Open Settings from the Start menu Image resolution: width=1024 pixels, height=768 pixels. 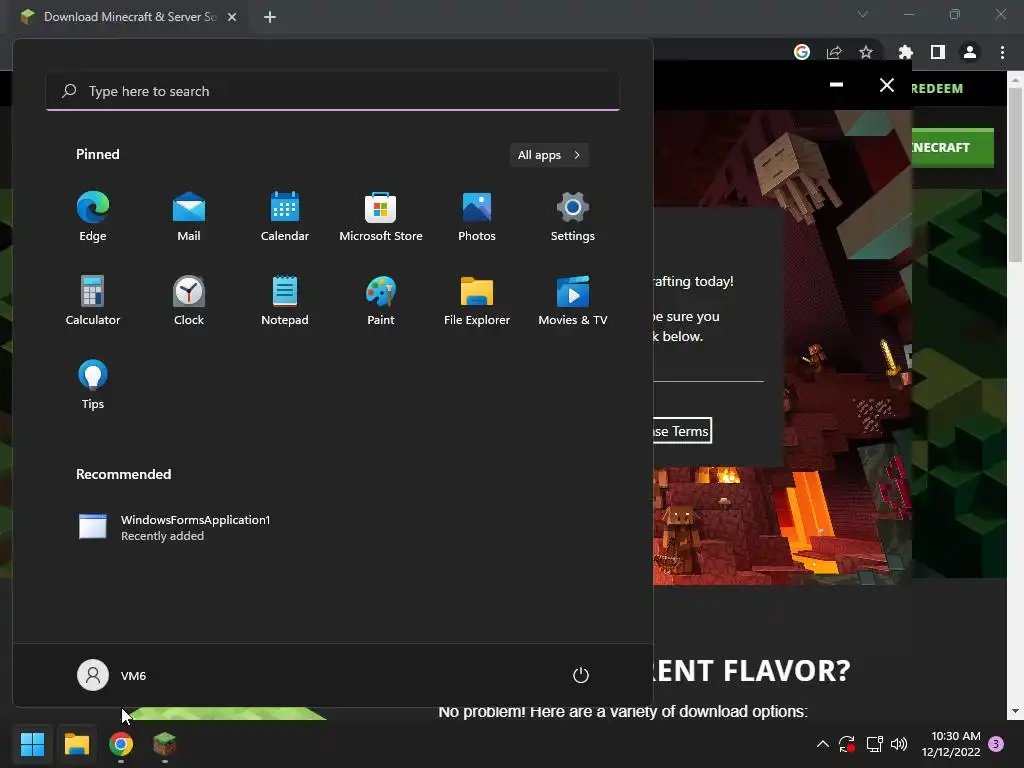coord(573,217)
